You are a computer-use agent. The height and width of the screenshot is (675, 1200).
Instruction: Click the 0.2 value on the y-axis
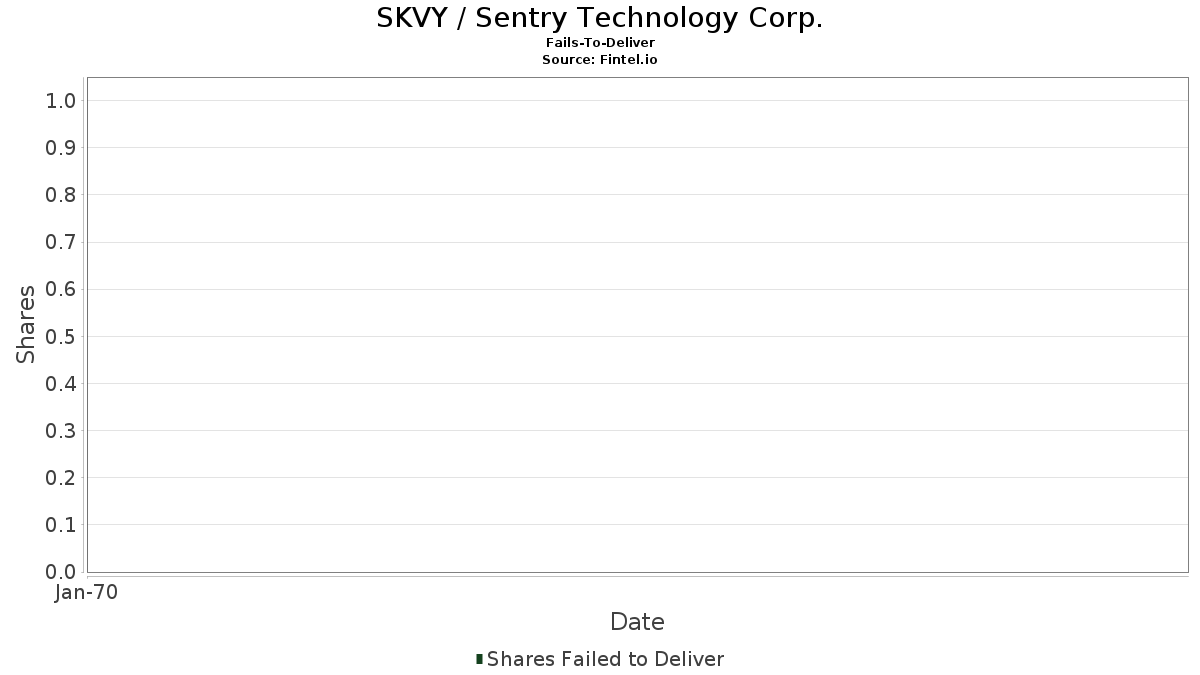(x=61, y=478)
